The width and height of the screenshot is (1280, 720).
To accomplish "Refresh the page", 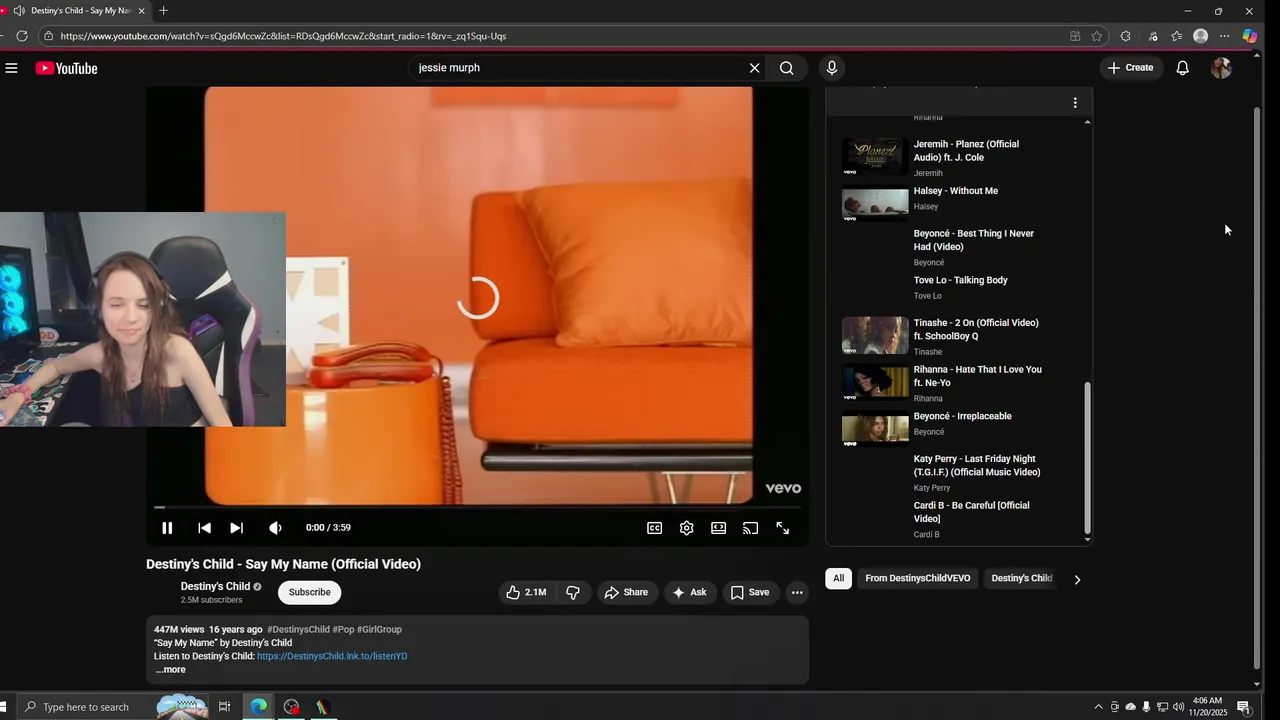I will tap(21, 36).
